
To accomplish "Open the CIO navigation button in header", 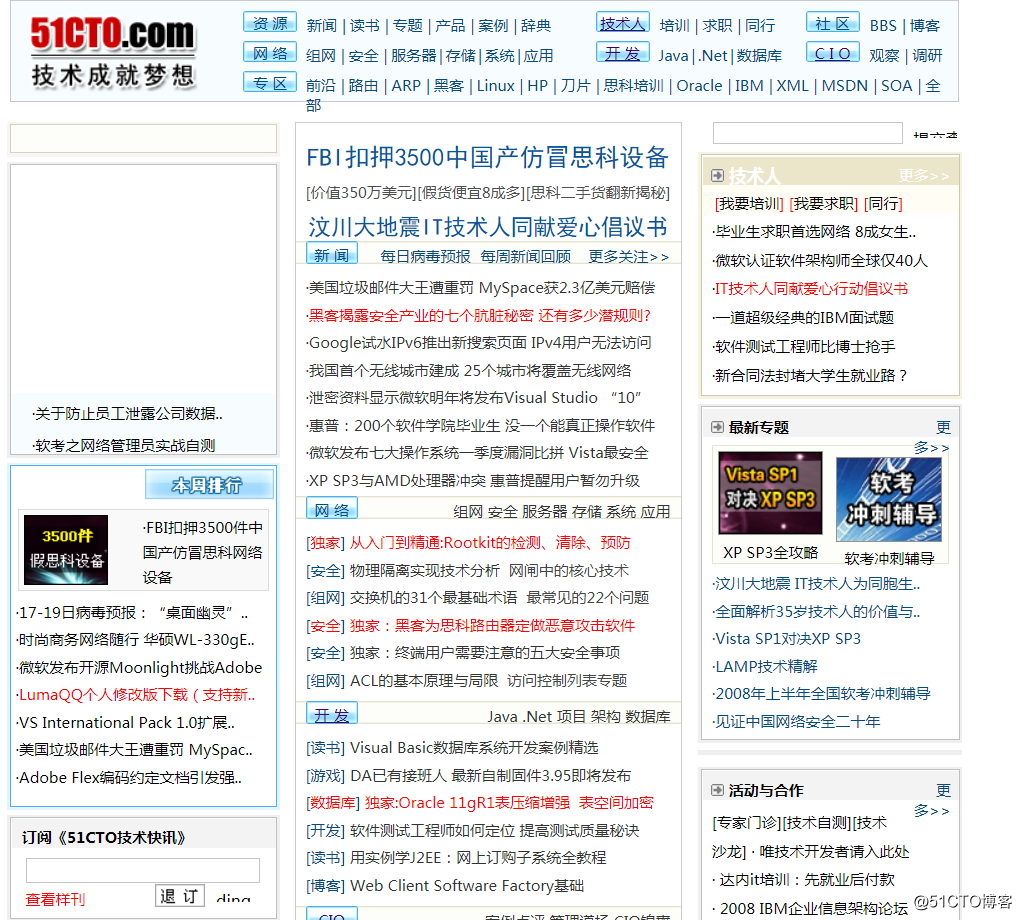I will coord(832,53).
